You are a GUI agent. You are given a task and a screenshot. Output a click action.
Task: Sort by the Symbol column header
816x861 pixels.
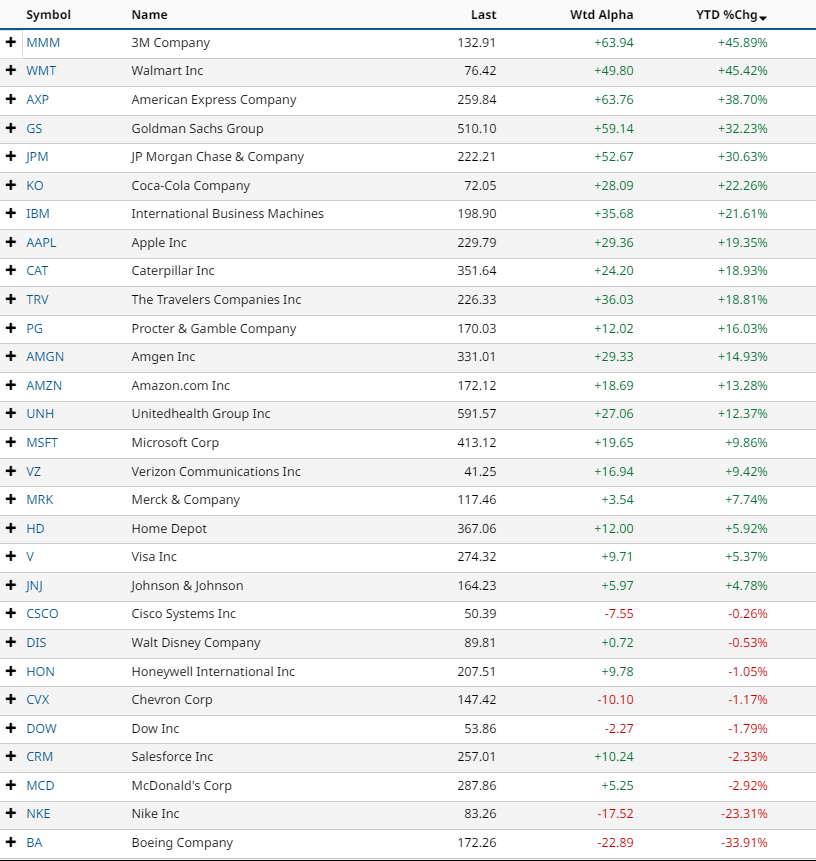(48, 15)
